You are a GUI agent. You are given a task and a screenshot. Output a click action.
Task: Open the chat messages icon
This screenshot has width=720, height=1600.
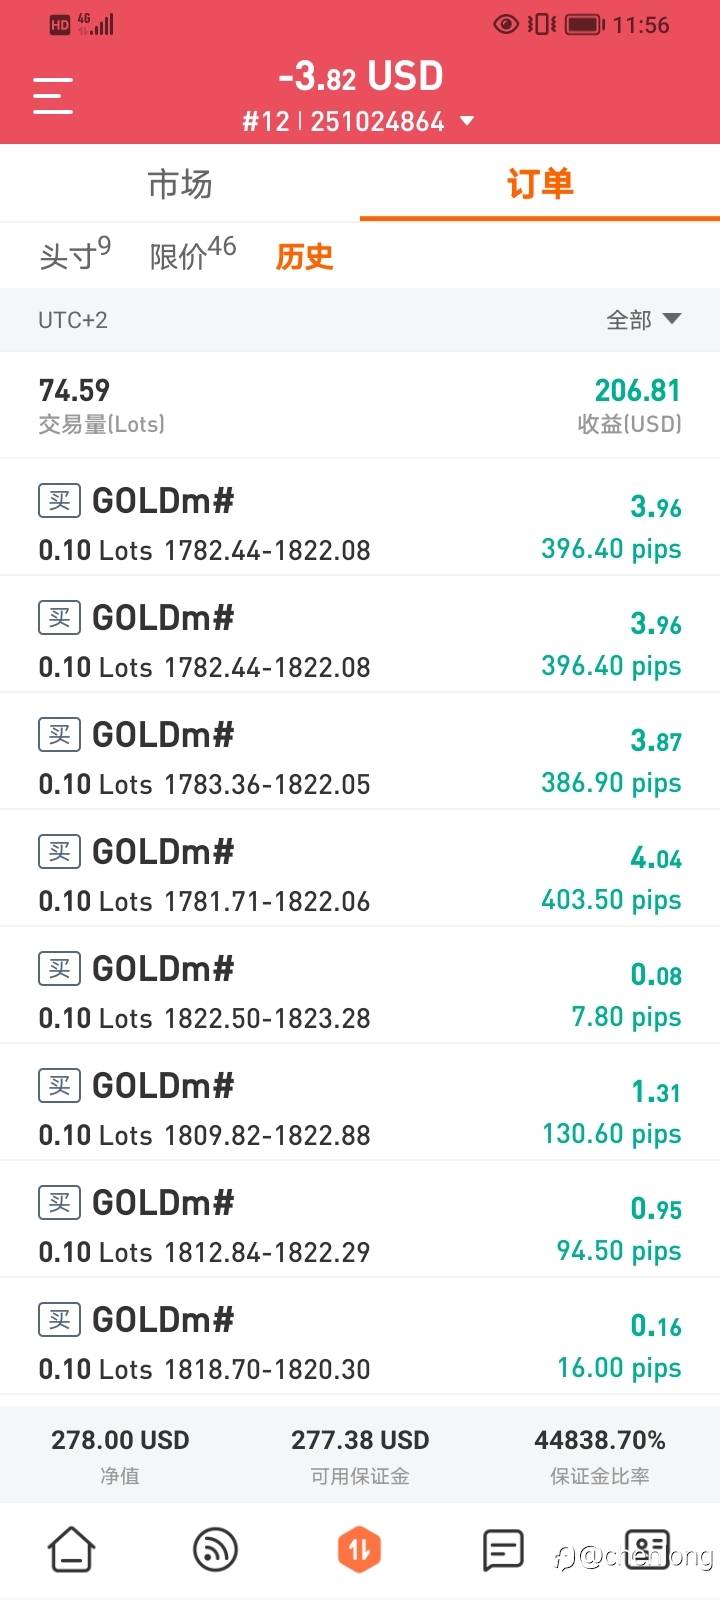(503, 1550)
